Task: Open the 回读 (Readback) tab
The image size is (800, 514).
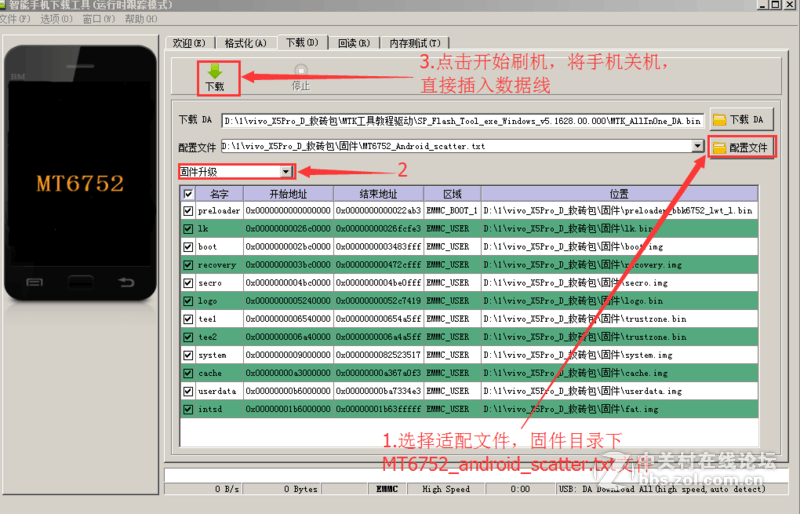Action: [354, 43]
